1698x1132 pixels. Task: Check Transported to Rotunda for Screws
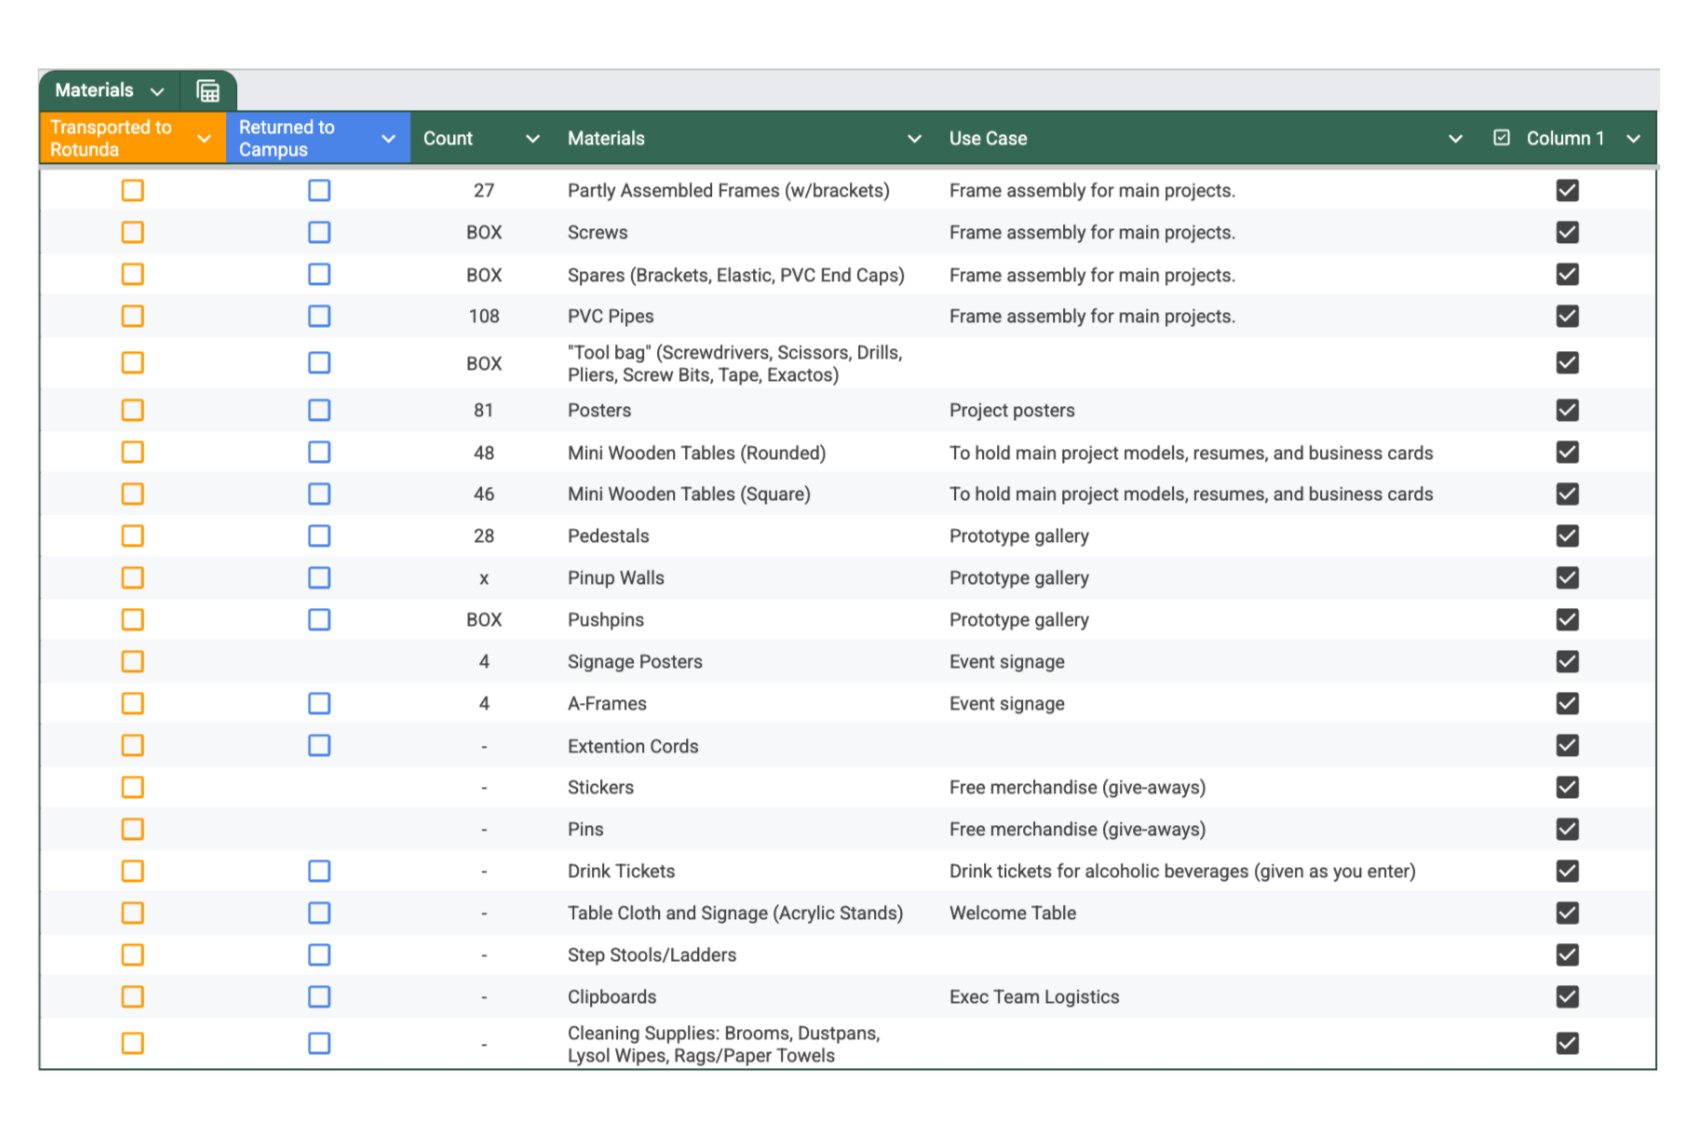click(132, 232)
